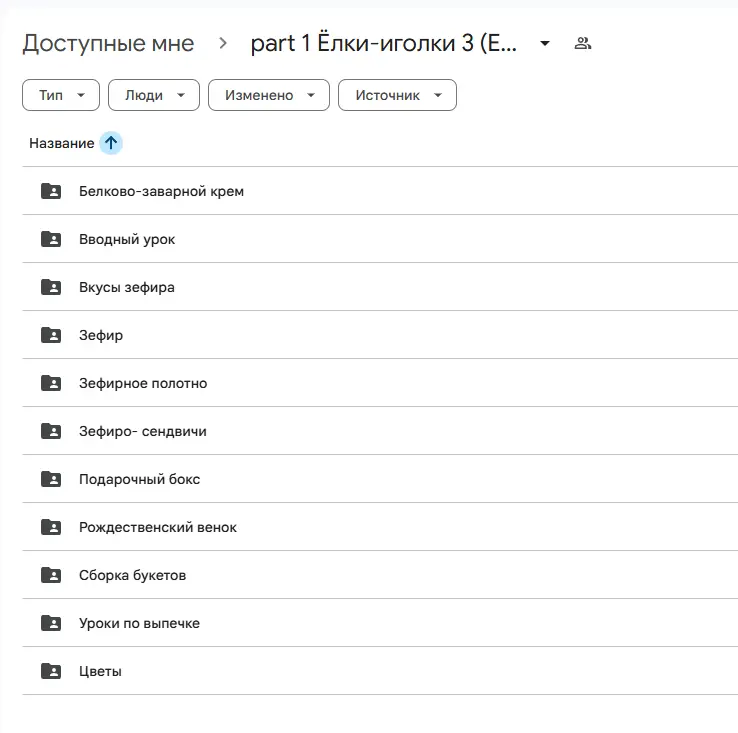The image size is (738, 733).
Task: Open the Источник filter dropdown
Action: point(397,95)
